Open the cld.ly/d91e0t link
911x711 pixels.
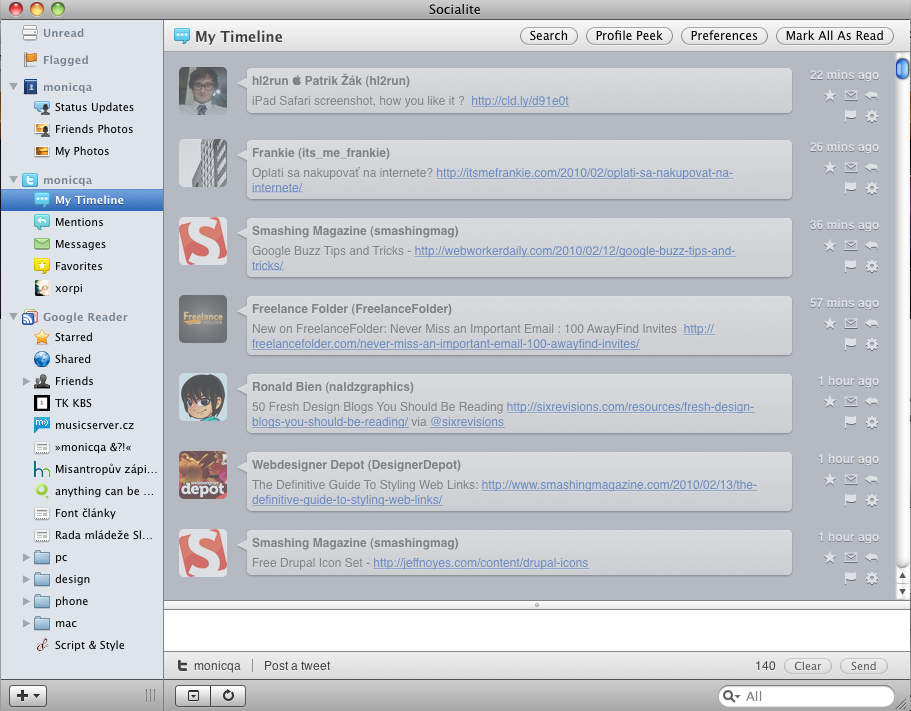(x=519, y=101)
